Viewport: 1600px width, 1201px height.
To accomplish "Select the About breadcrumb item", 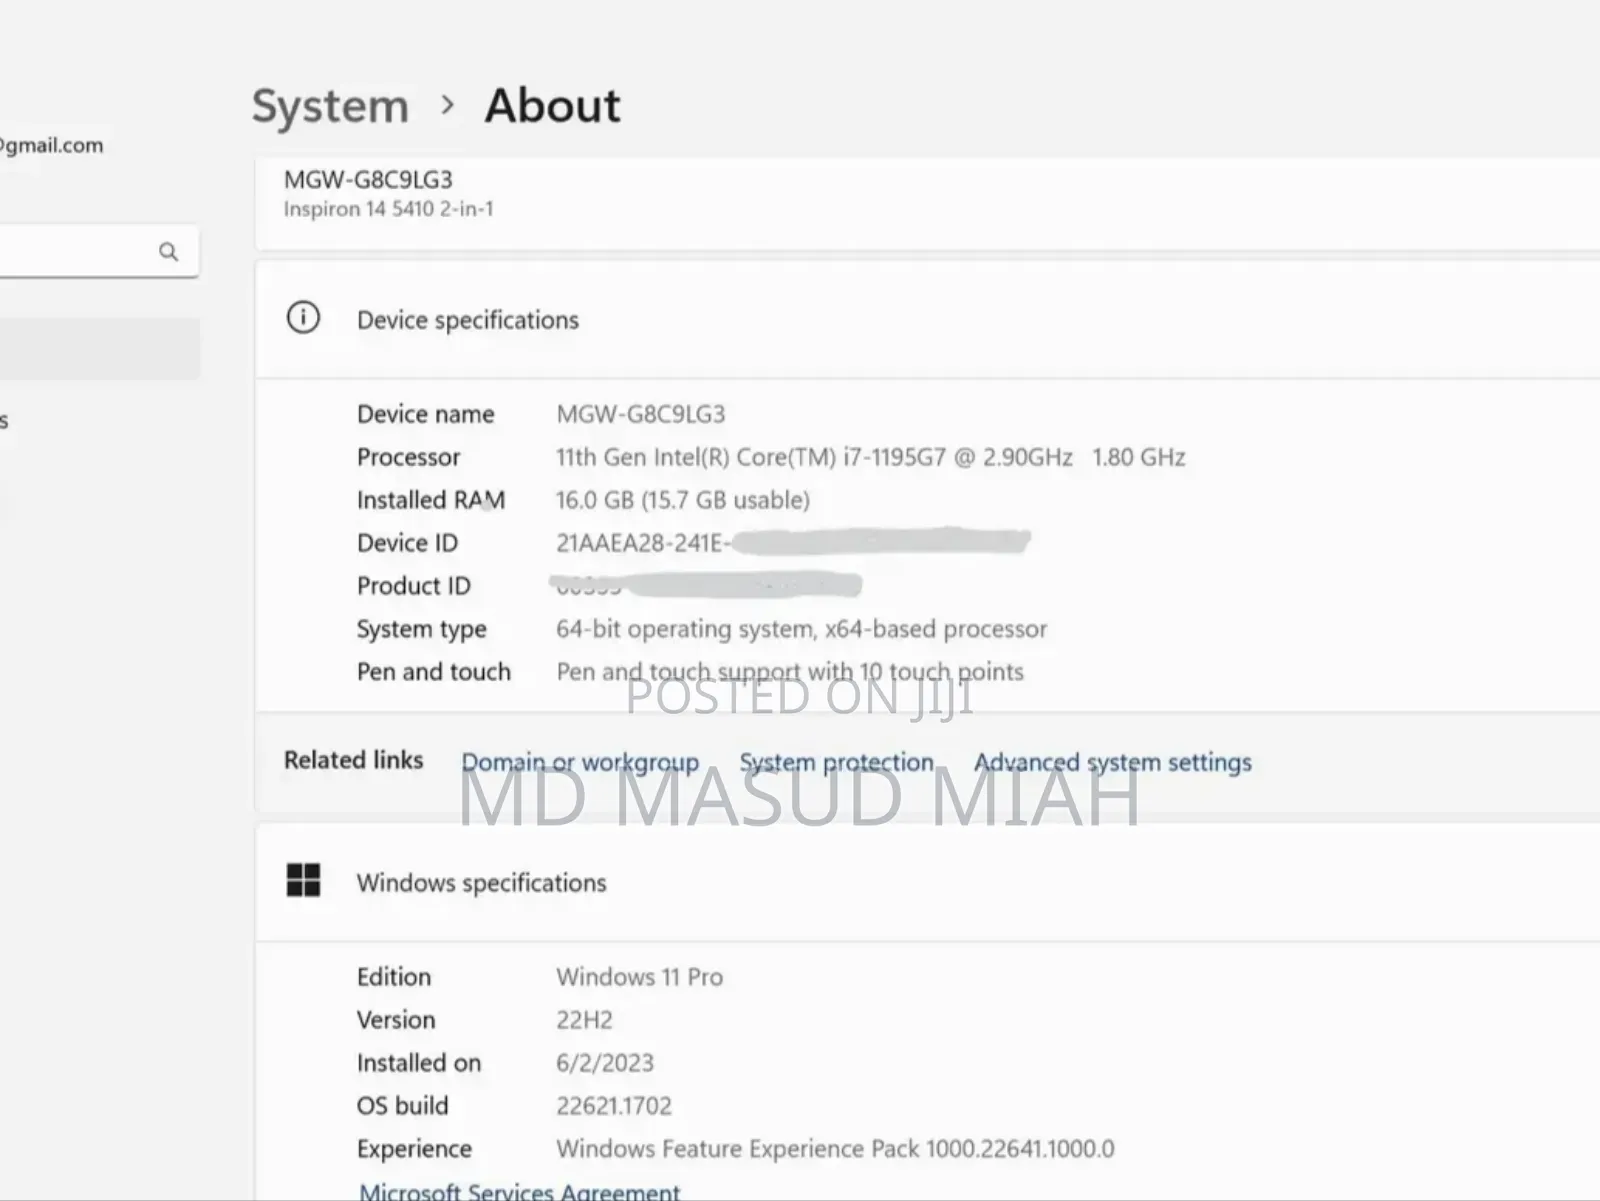I will click(x=552, y=105).
